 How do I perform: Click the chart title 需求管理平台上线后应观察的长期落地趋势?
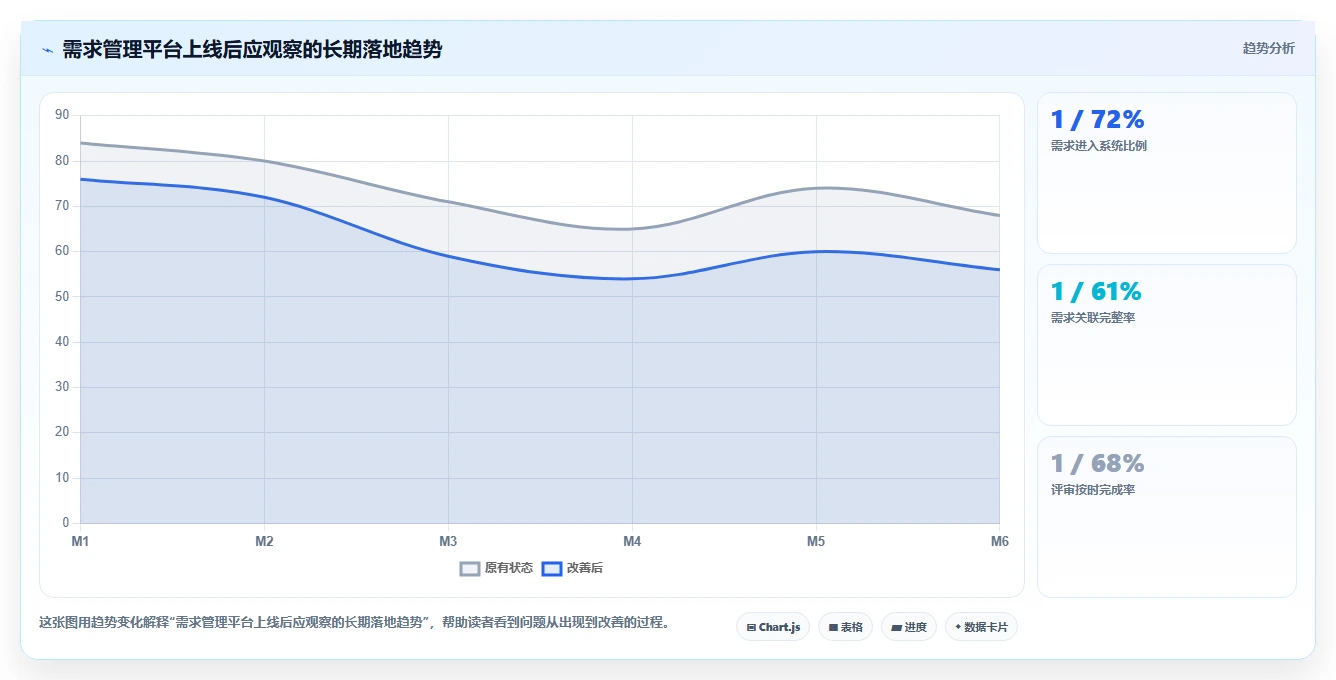(x=252, y=49)
